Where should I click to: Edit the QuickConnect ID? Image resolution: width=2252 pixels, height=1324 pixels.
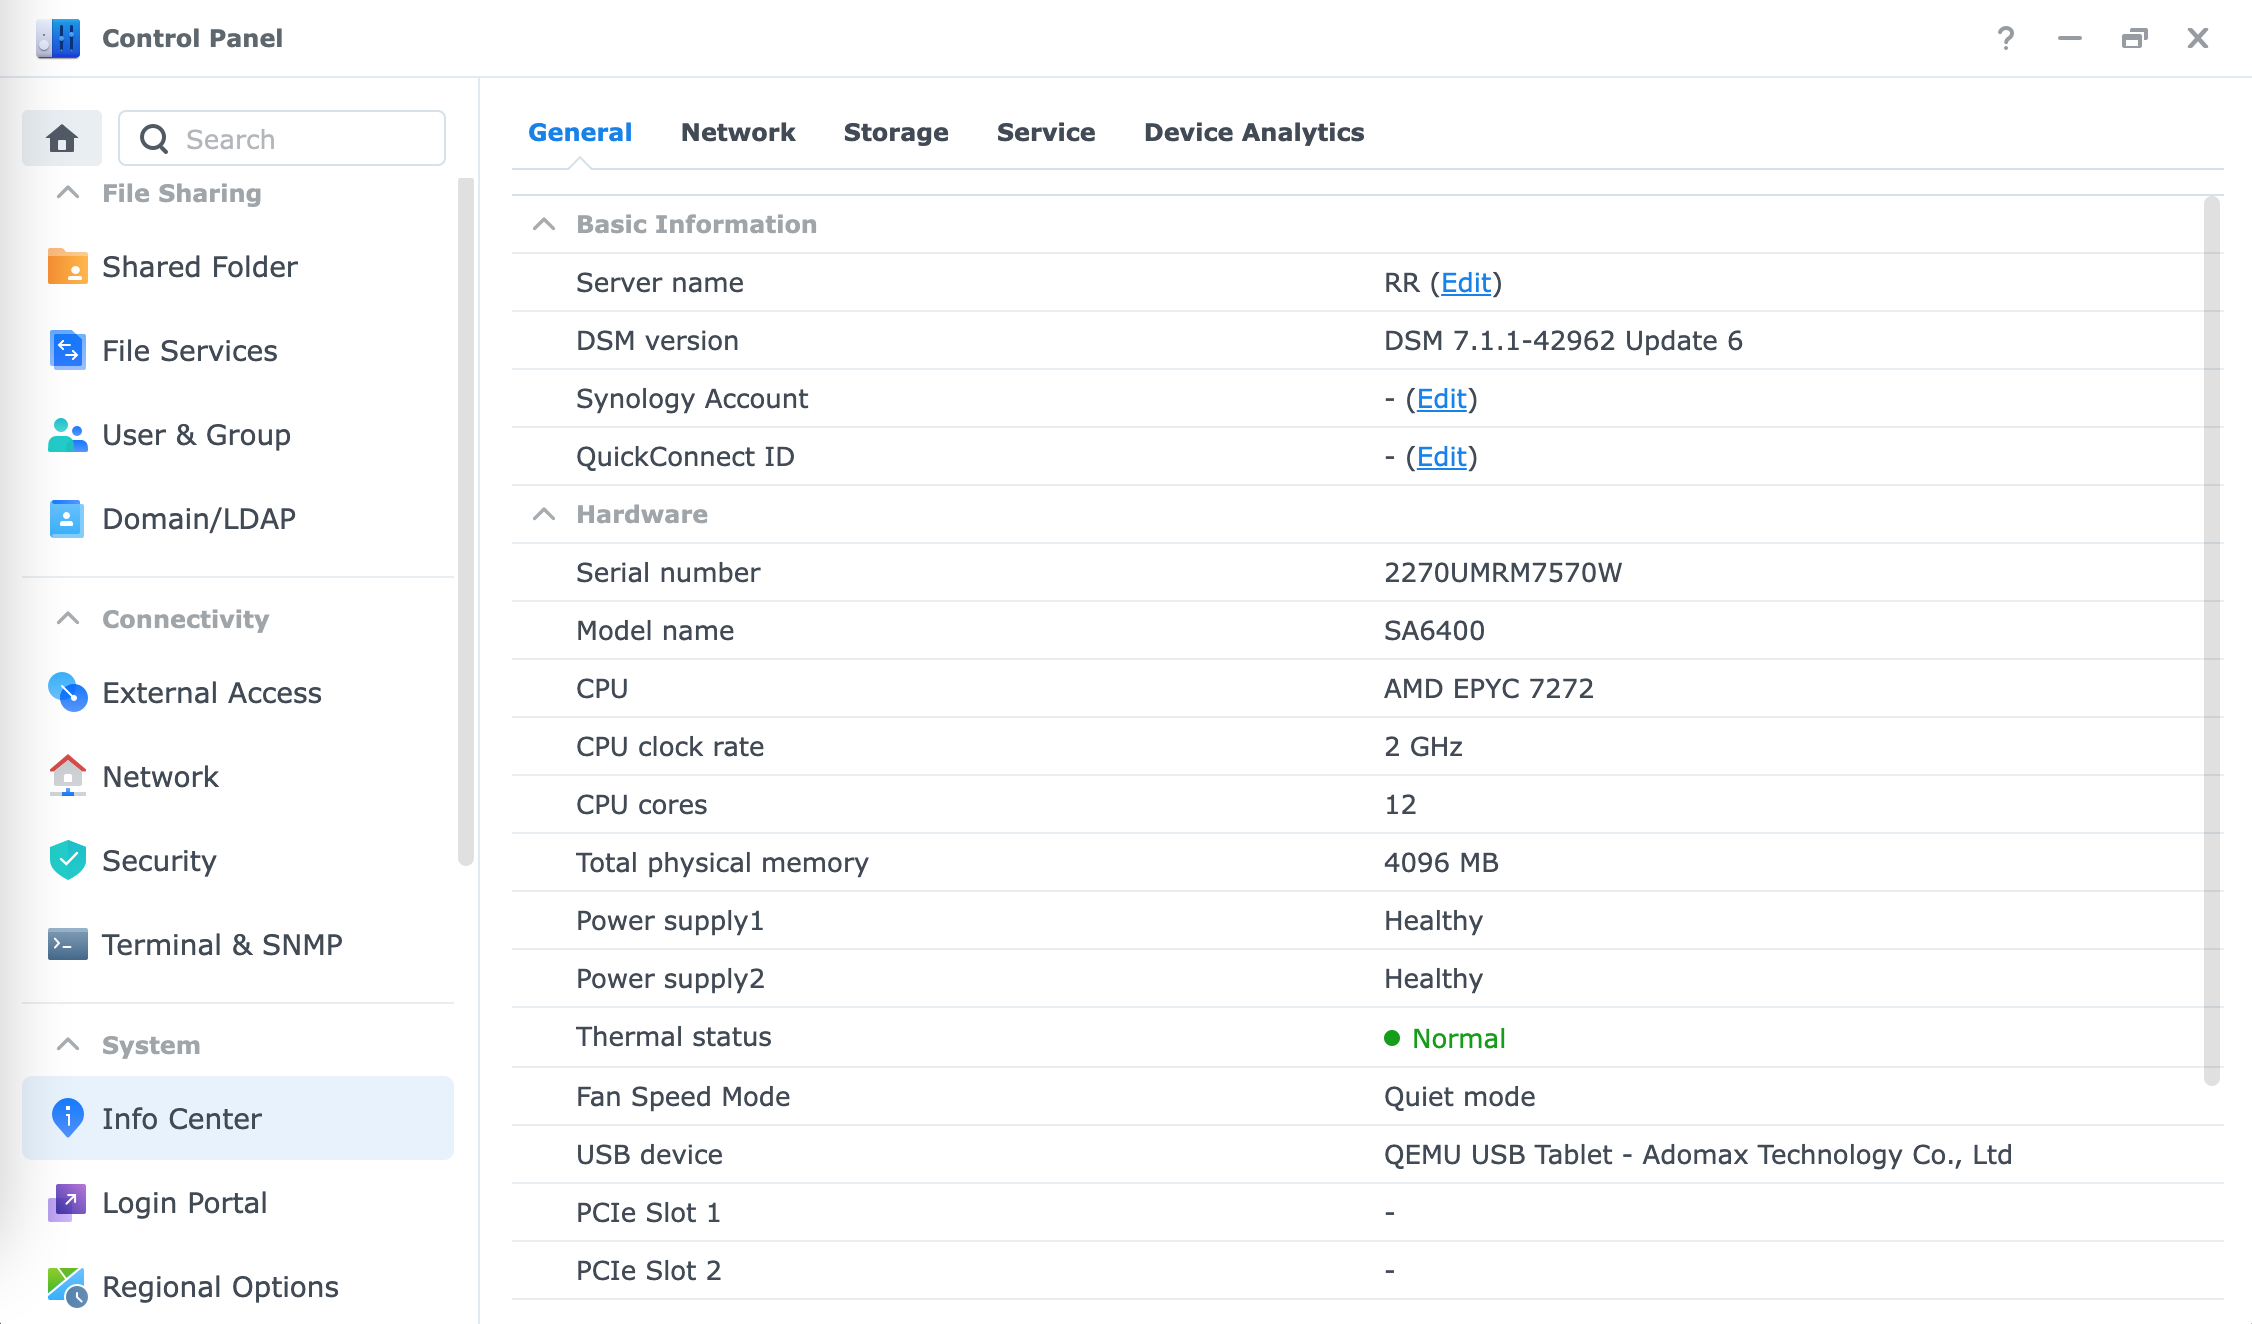pos(1442,457)
